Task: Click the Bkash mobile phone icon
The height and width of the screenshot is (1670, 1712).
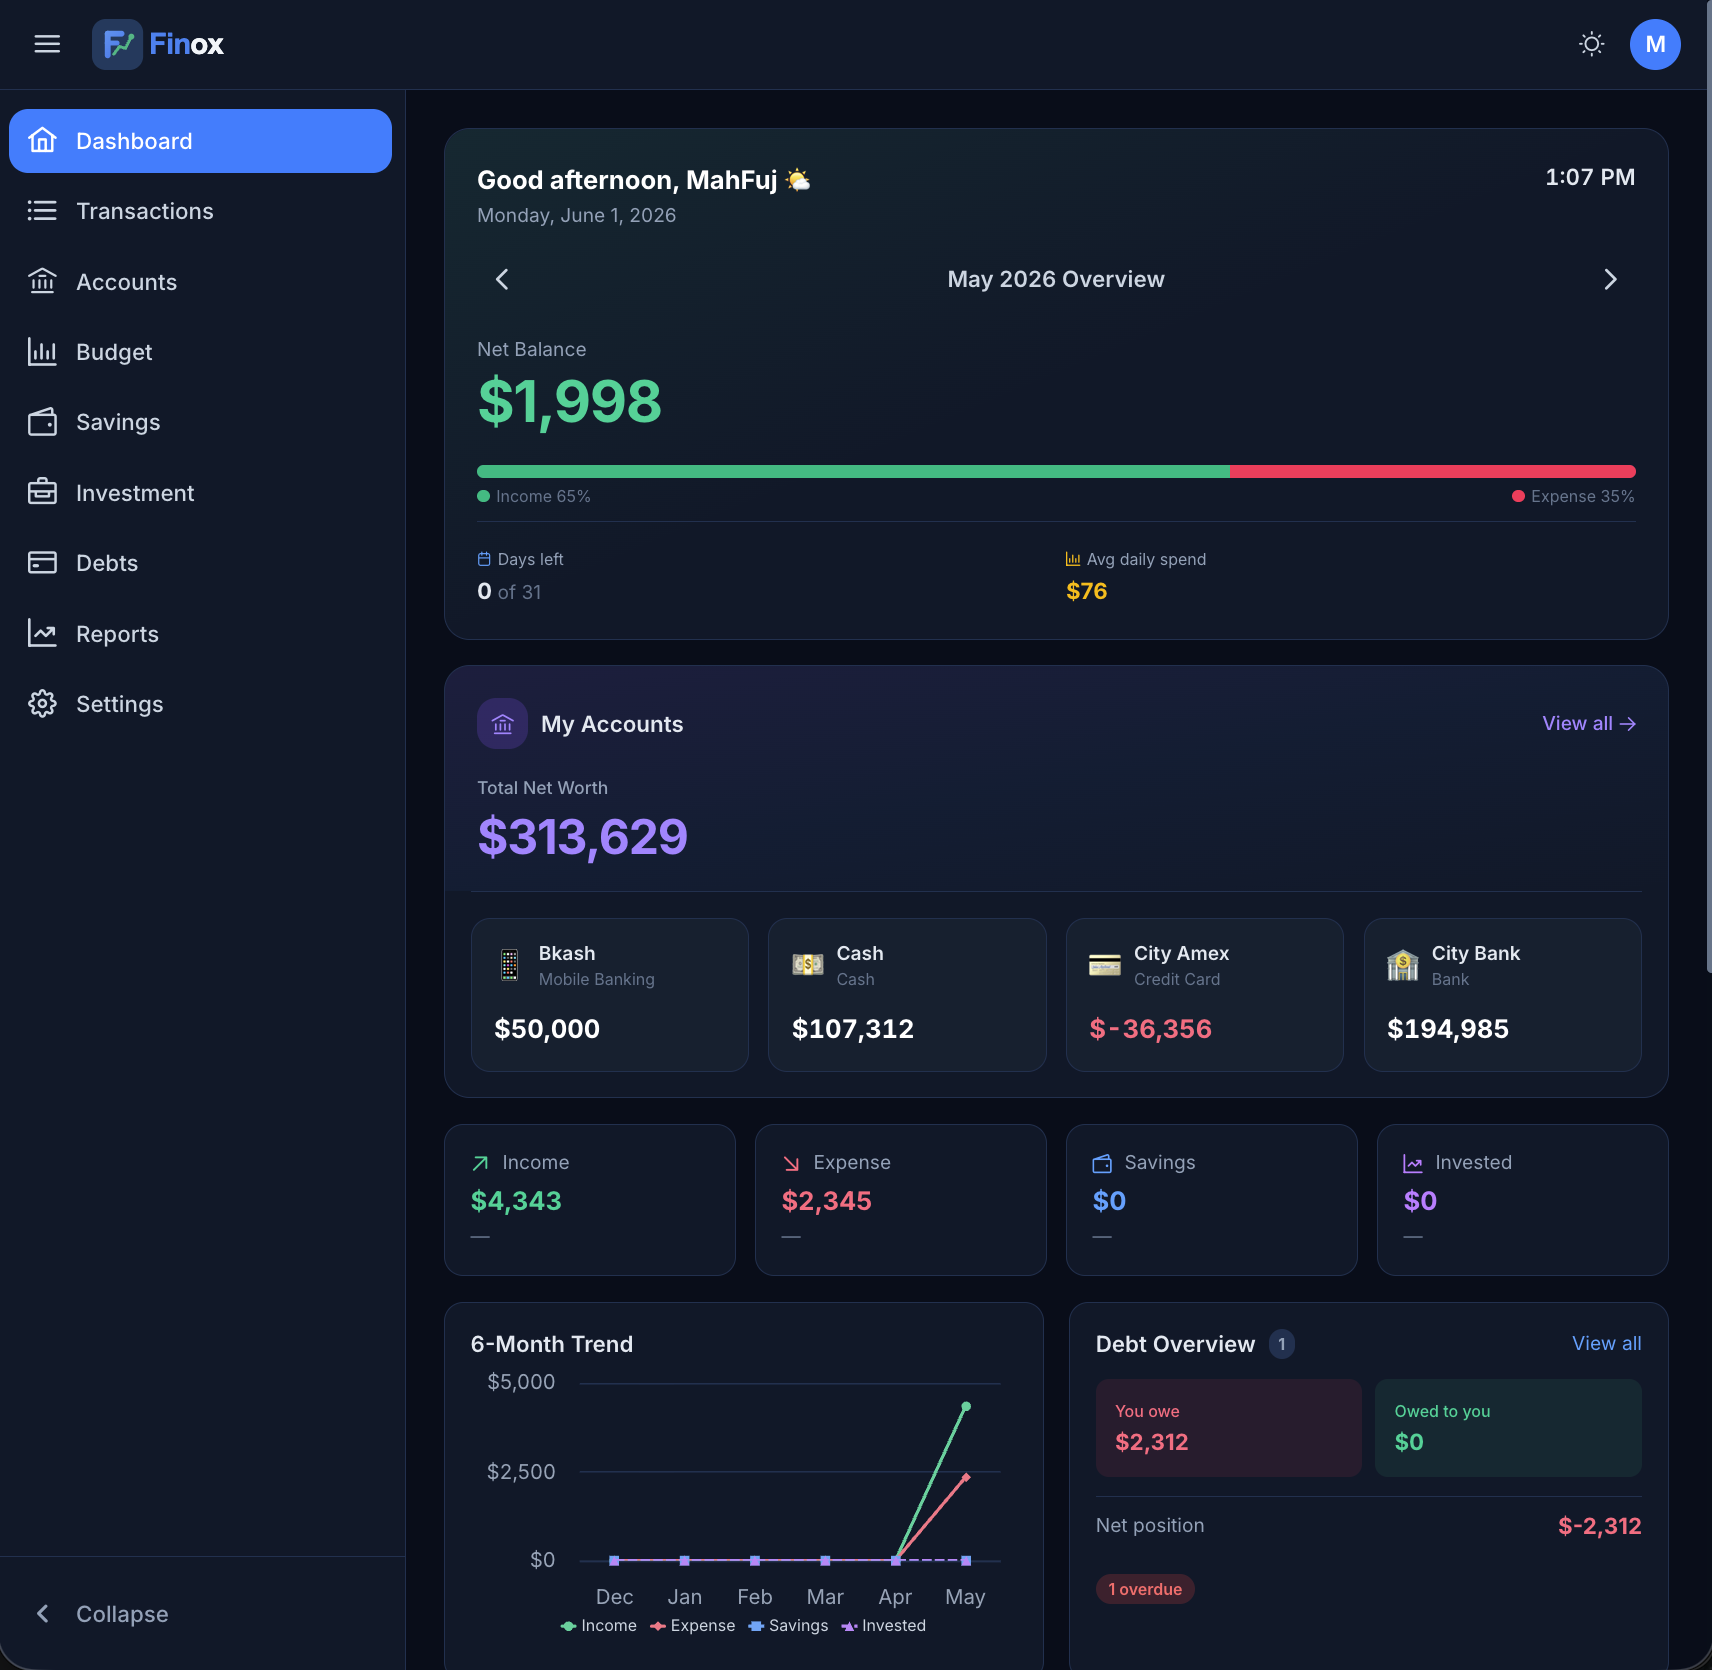Action: coord(510,965)
